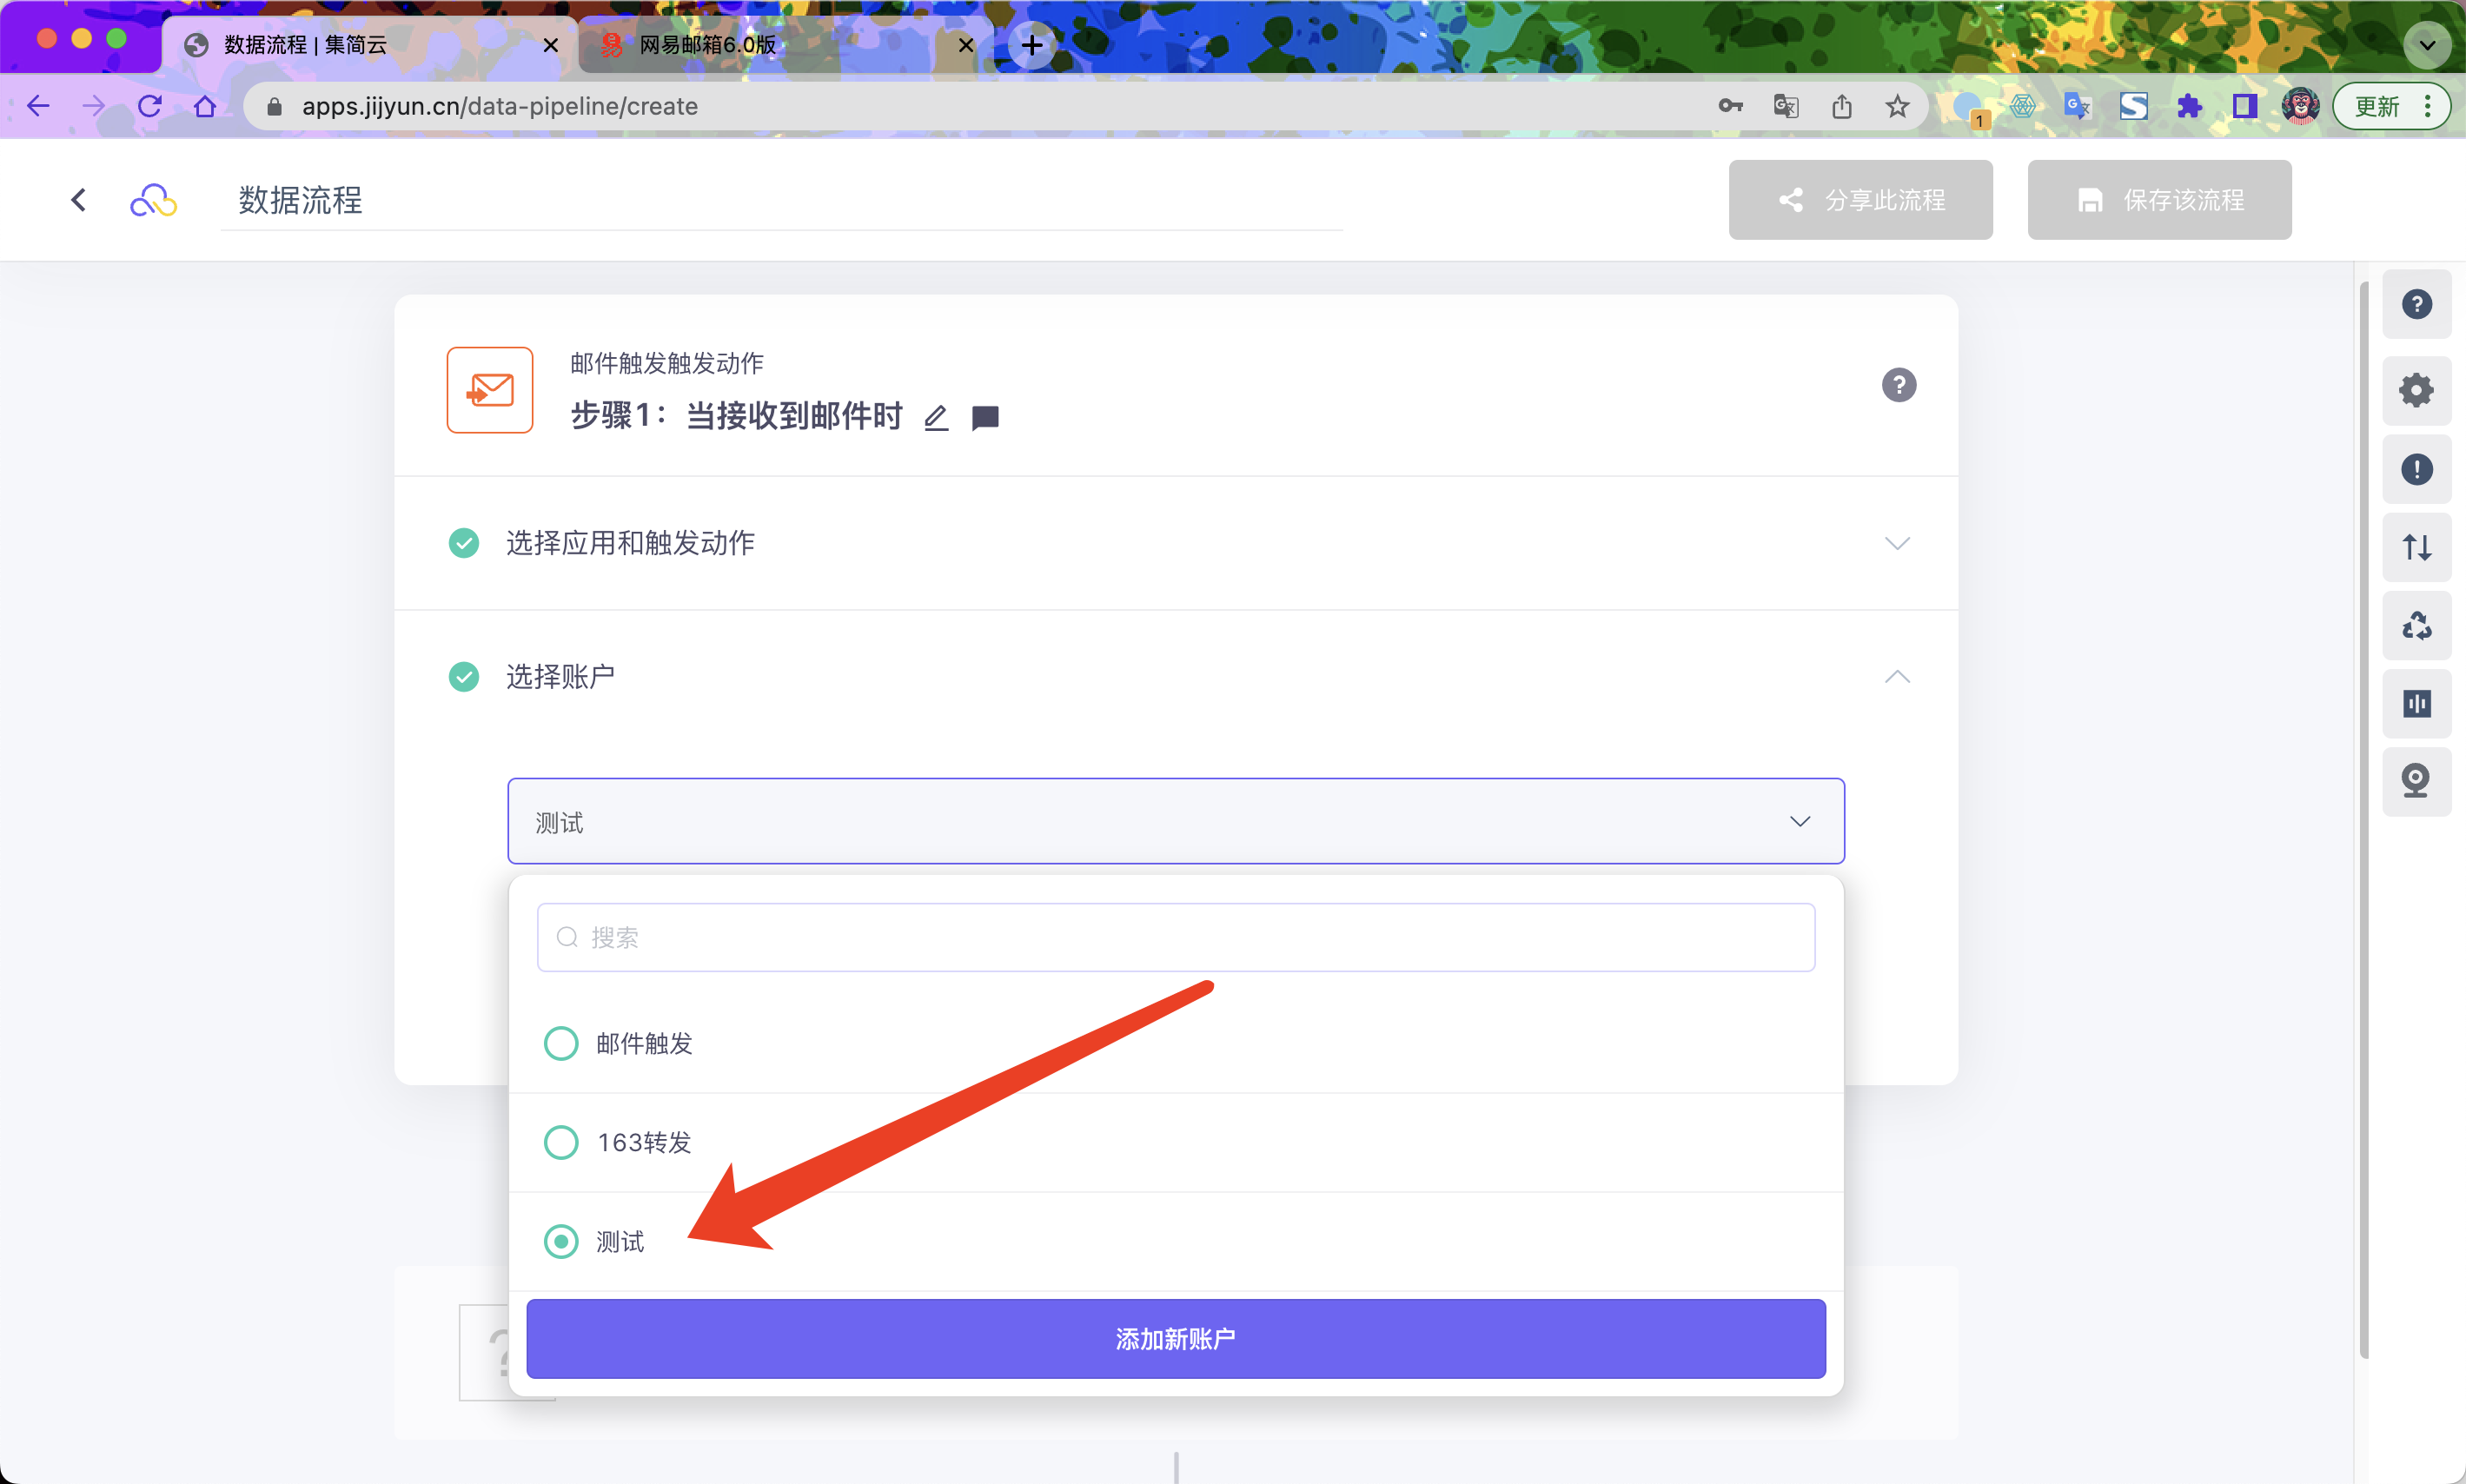Click the page vertical scrollbar
The height and width of the screenshot is (1484, 2466).
click(x=2364, y=820)
